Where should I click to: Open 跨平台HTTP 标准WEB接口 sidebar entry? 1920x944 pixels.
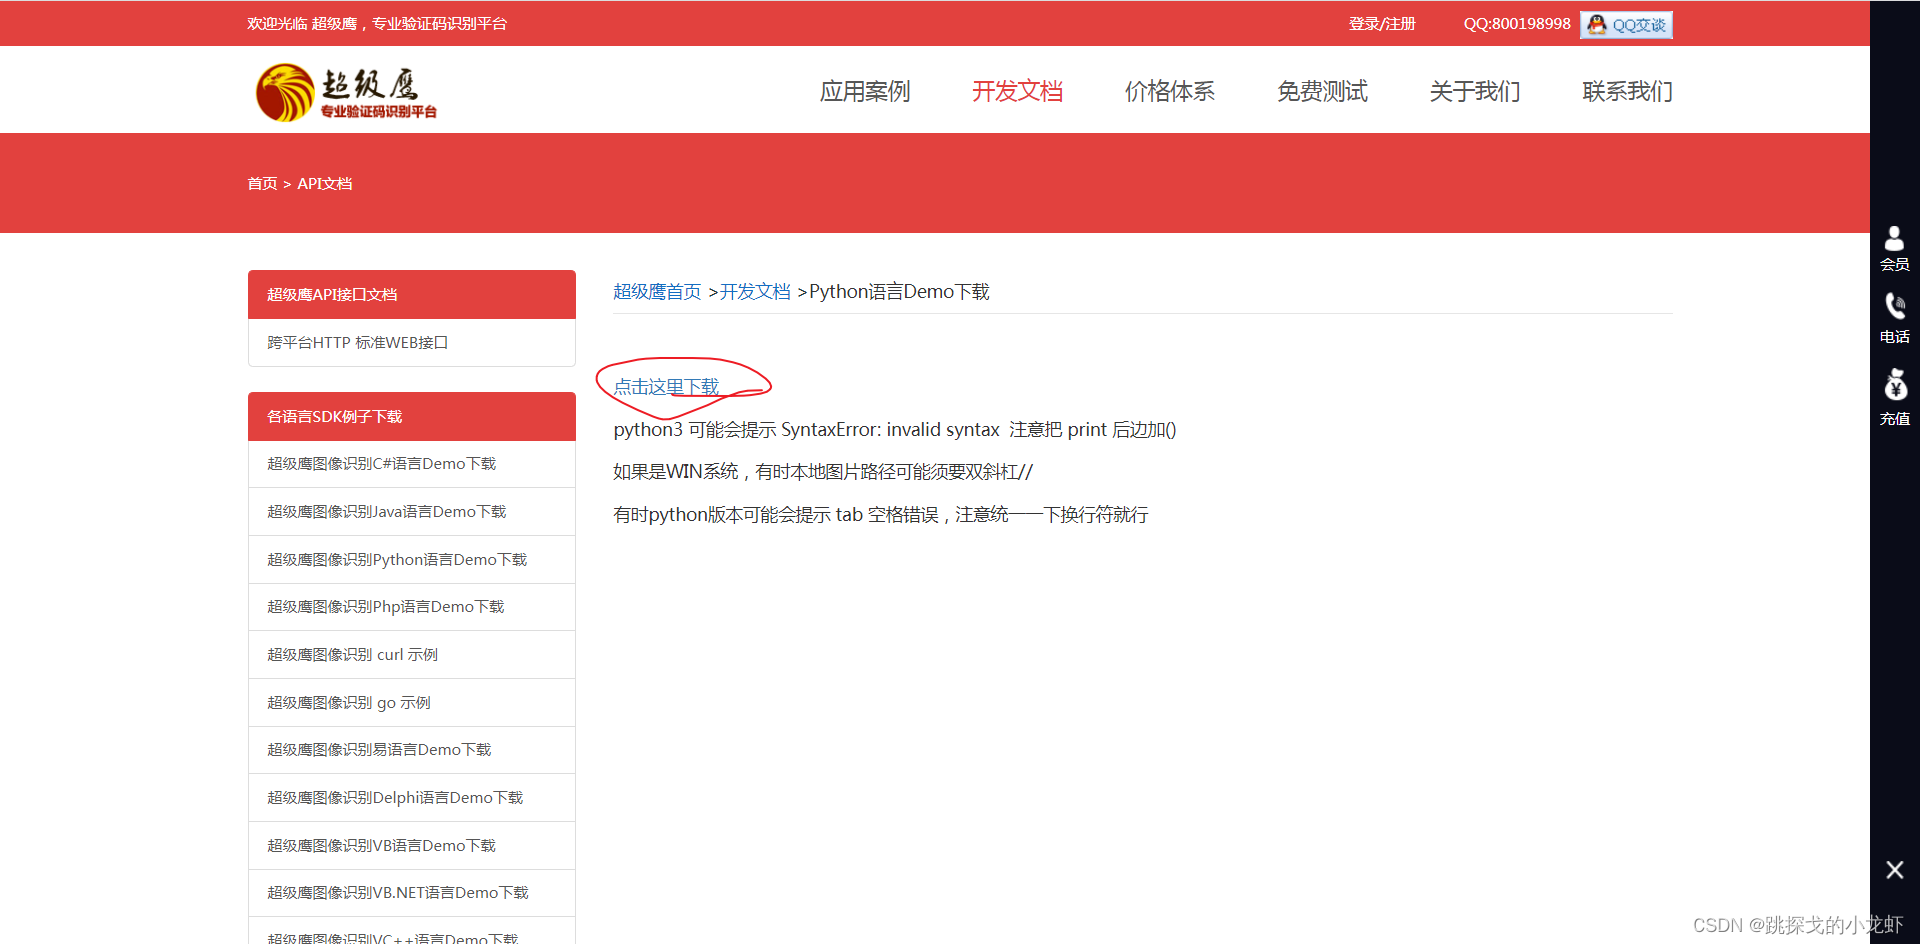pos(412,343)
